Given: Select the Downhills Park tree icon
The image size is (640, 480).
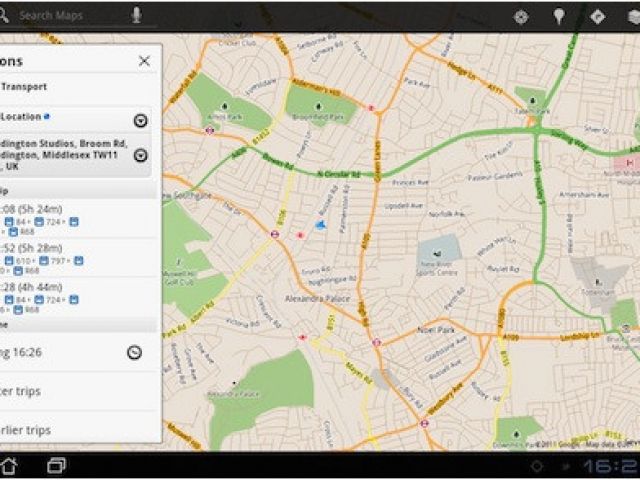Looking at the screenshot, I should point(516,434).
